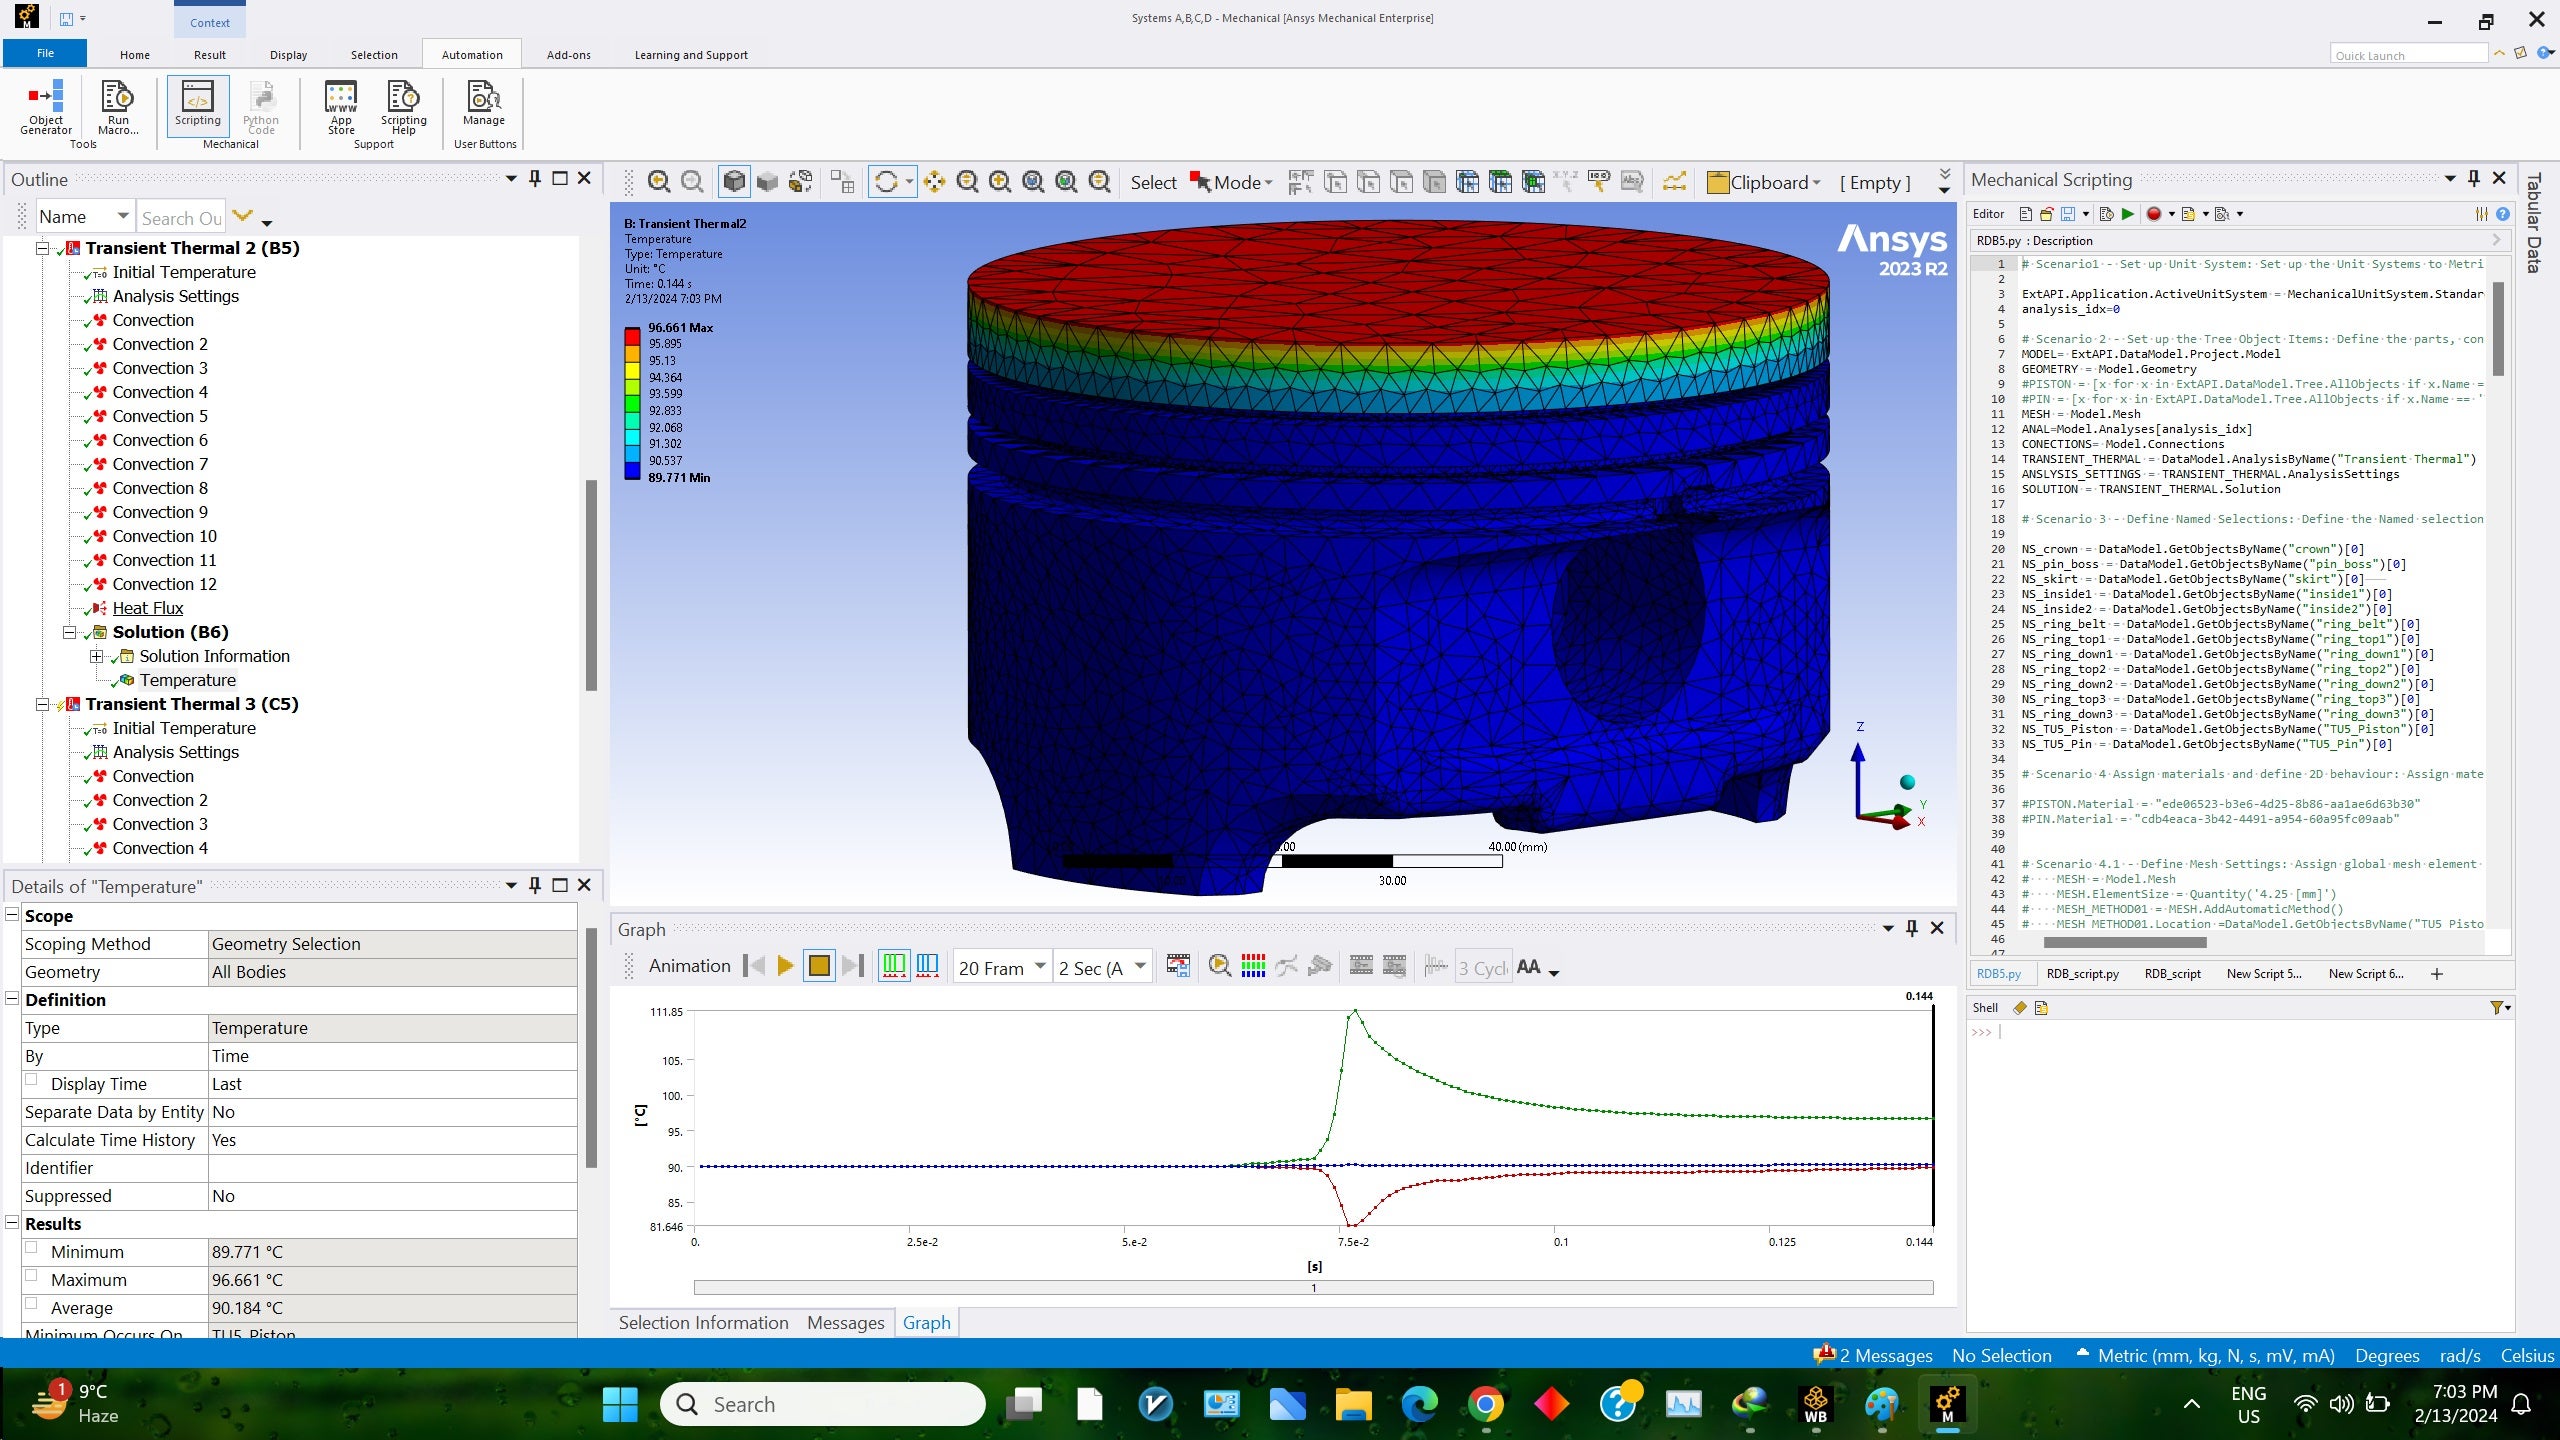Jump to previous animation frame
The height and width of the screenshot is (1440, 2560).
[755, 966]
